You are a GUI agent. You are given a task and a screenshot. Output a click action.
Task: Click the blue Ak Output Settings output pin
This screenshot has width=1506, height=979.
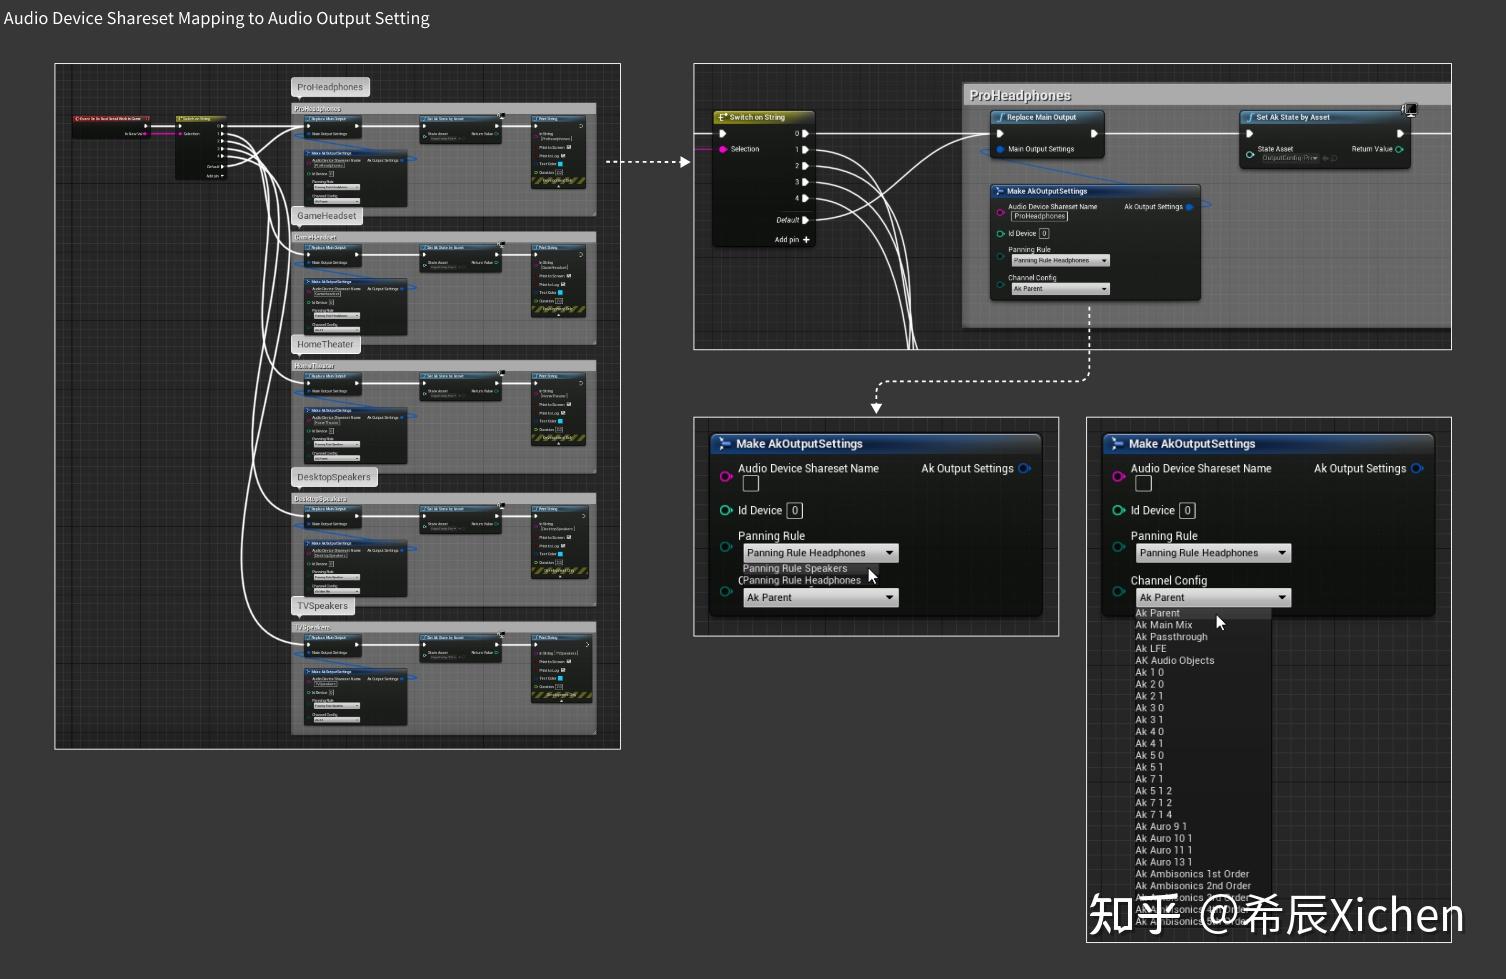tap(1023, 468)
